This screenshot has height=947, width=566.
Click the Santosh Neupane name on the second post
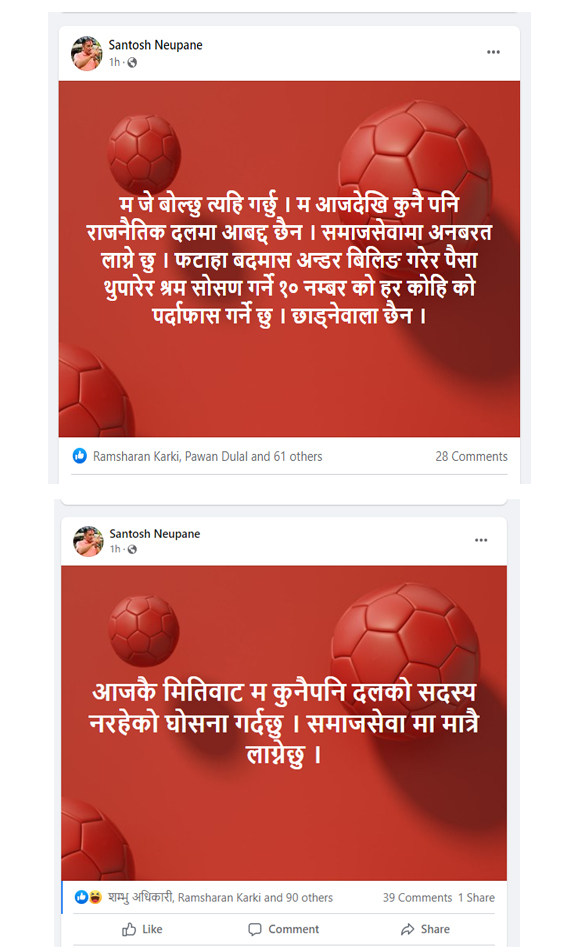(155, 534)
